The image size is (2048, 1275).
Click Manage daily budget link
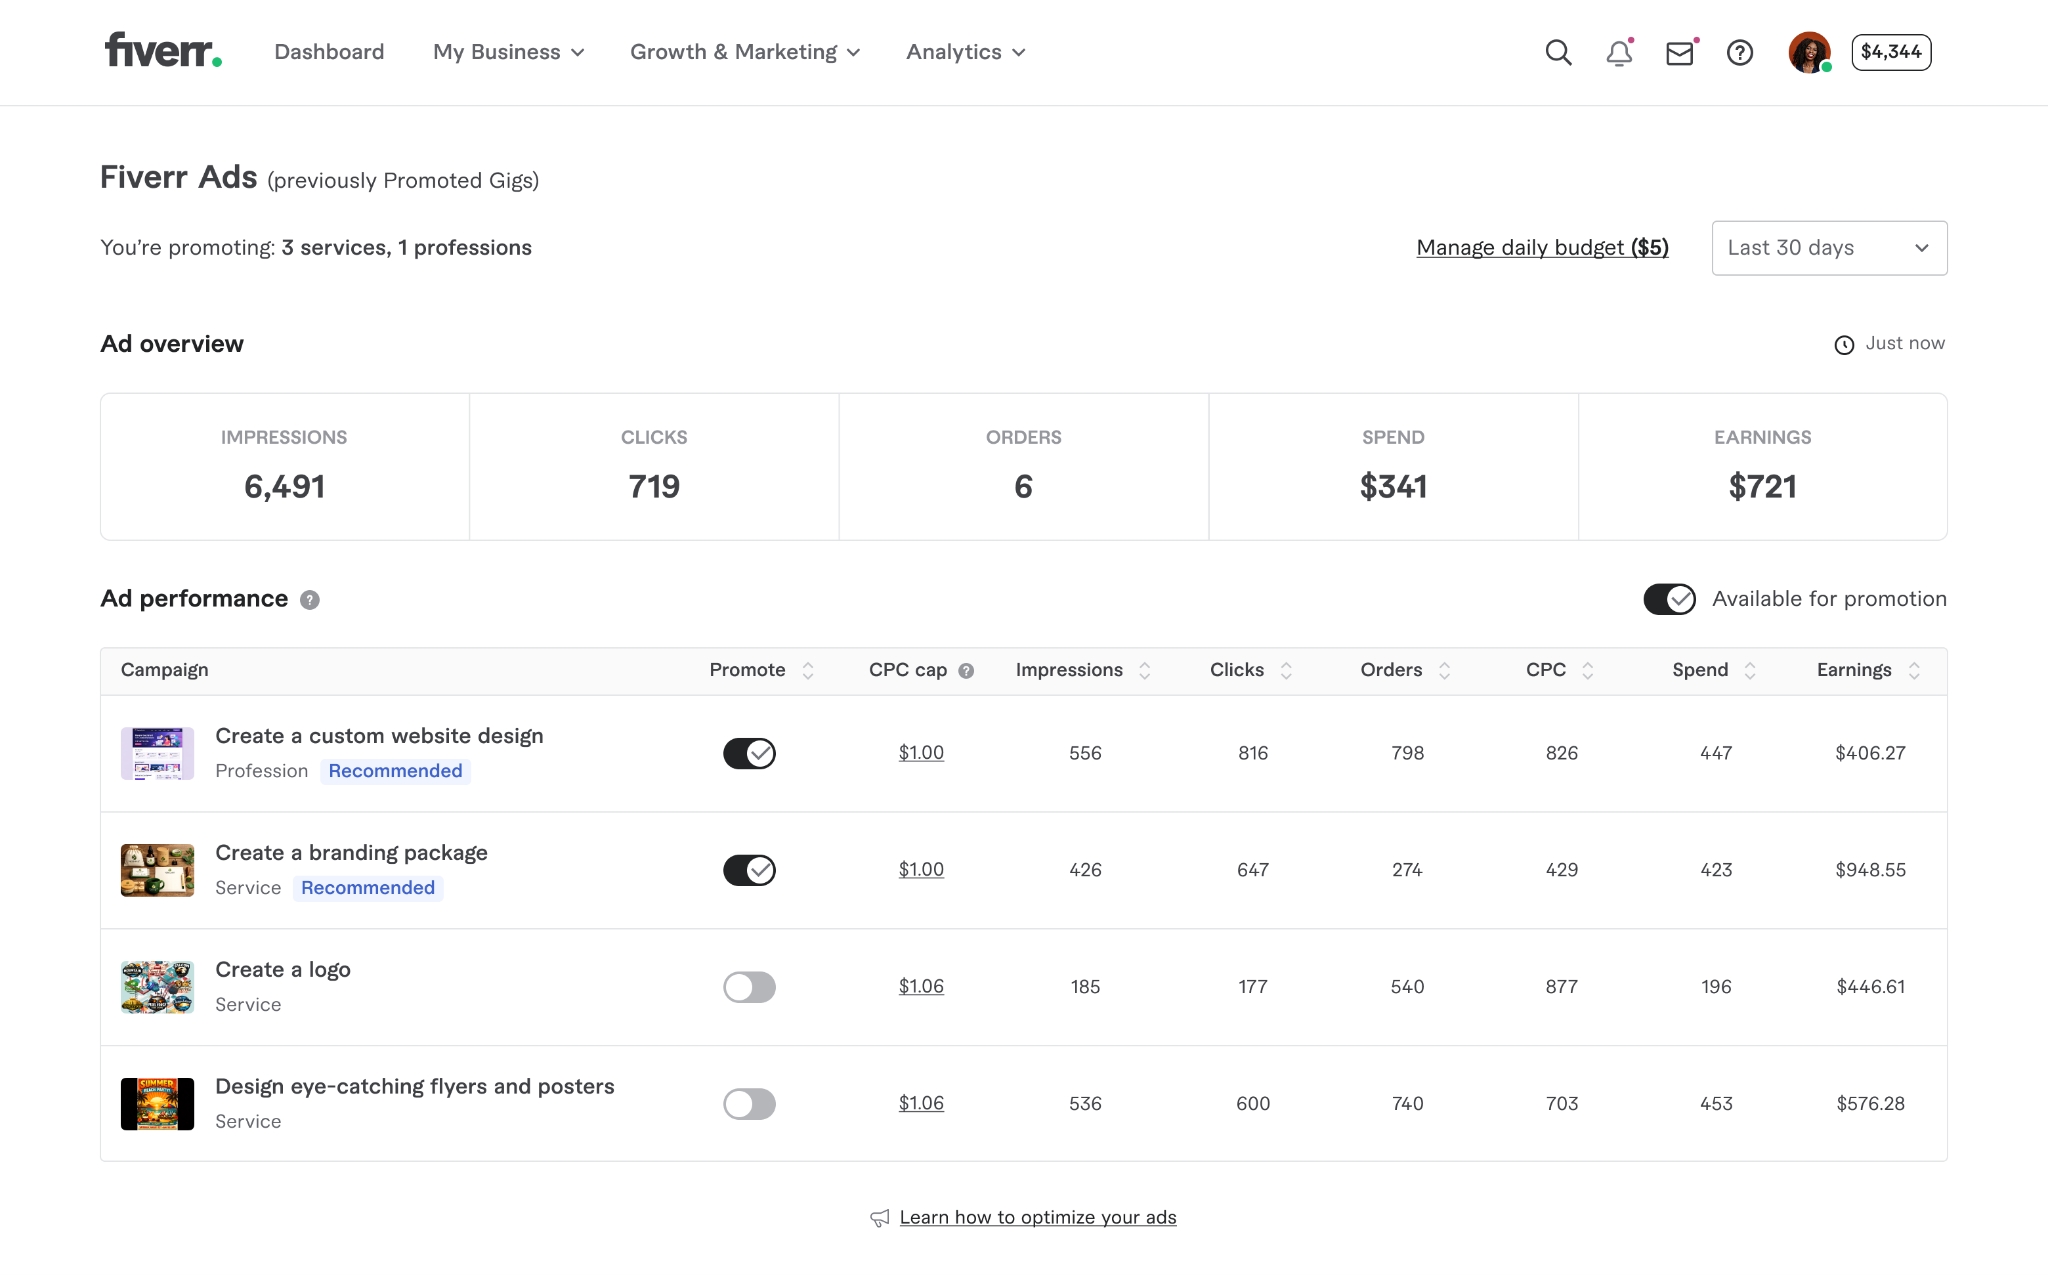point(1542,248)
